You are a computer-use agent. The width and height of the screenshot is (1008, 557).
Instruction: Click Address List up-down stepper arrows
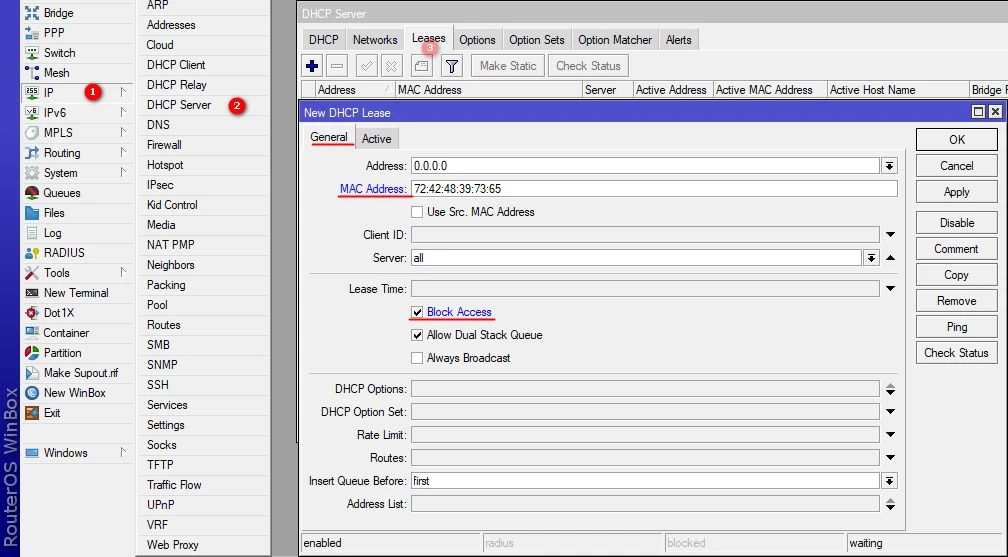pyautogui.click(x=890, y=504)
